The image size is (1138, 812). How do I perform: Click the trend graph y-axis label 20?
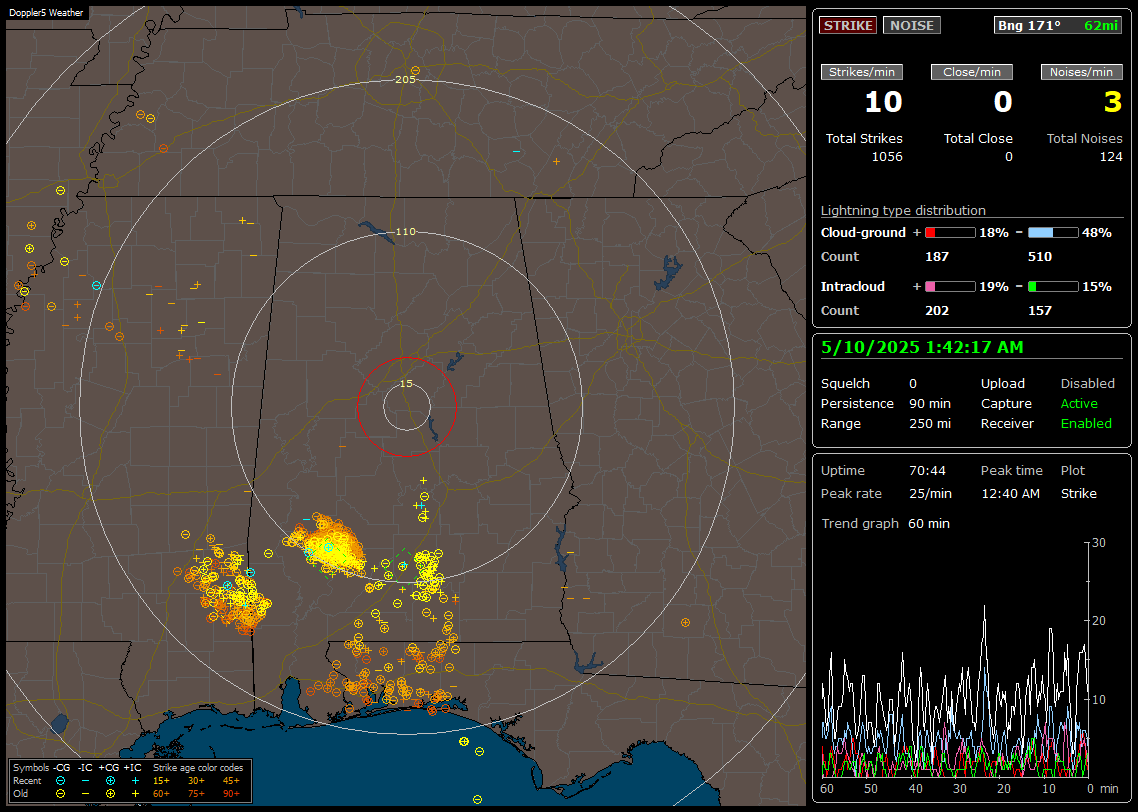1099,621
